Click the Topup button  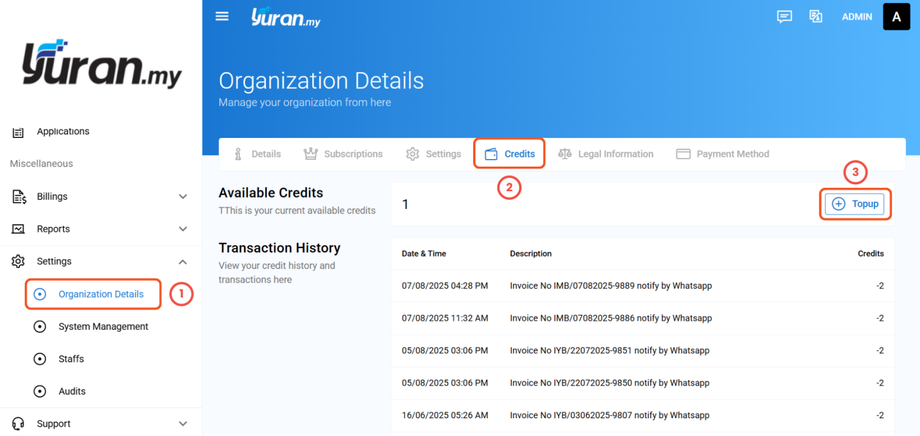855,204
